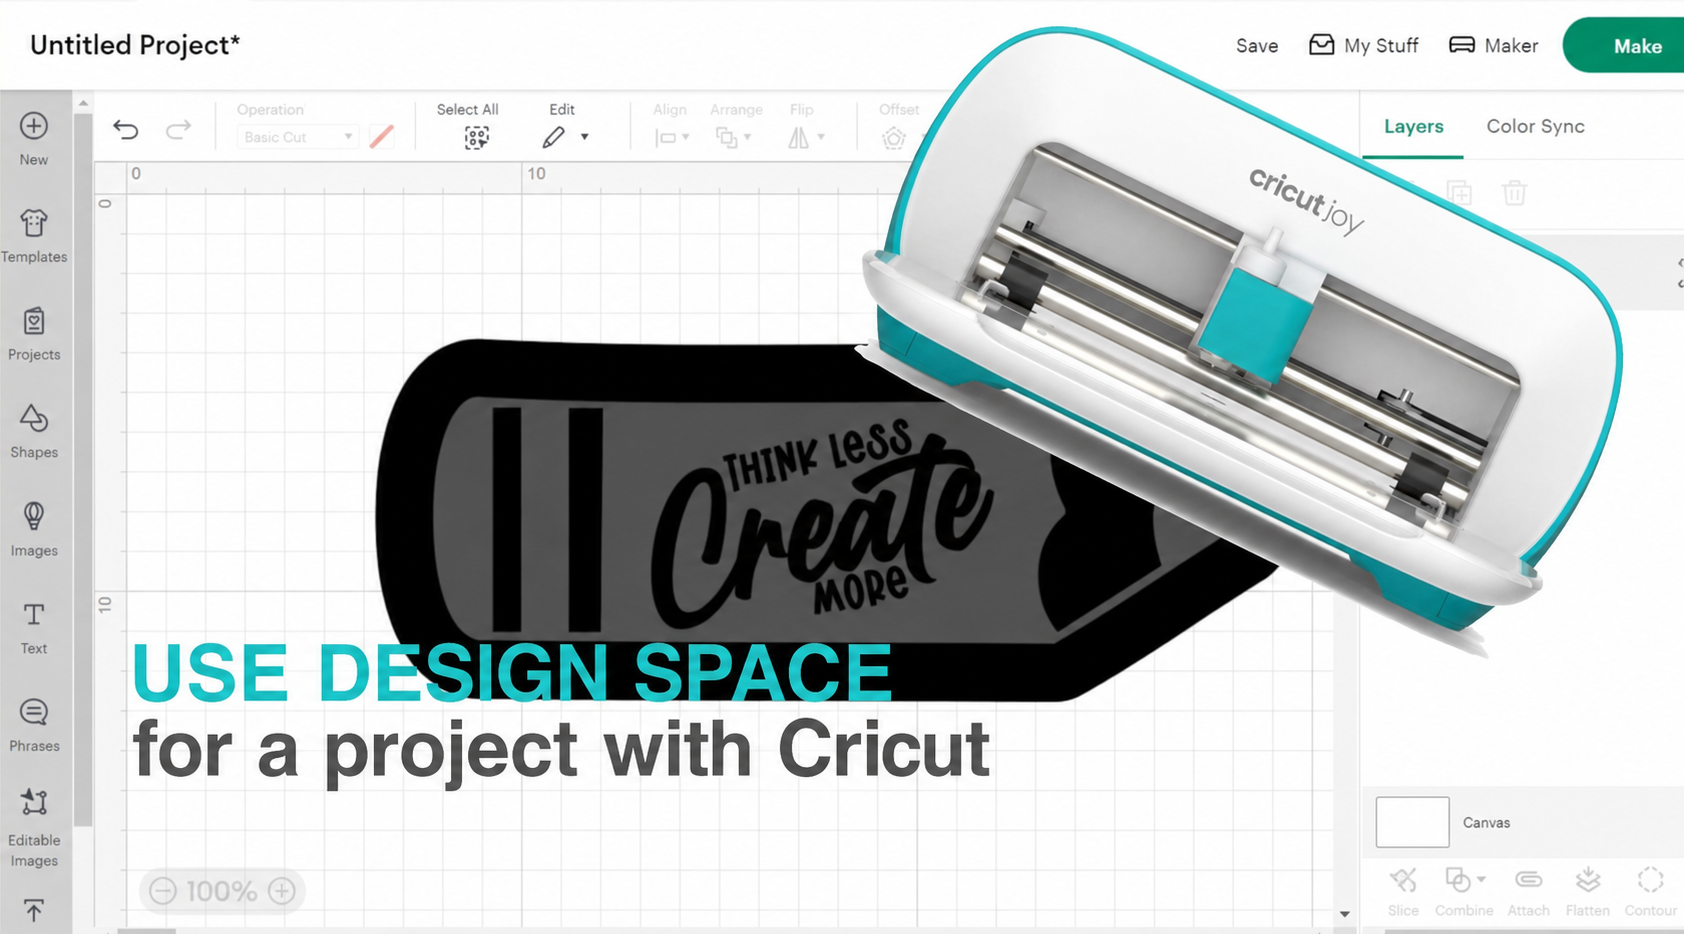Switch to the Layers tab

tap(1413, 126)
